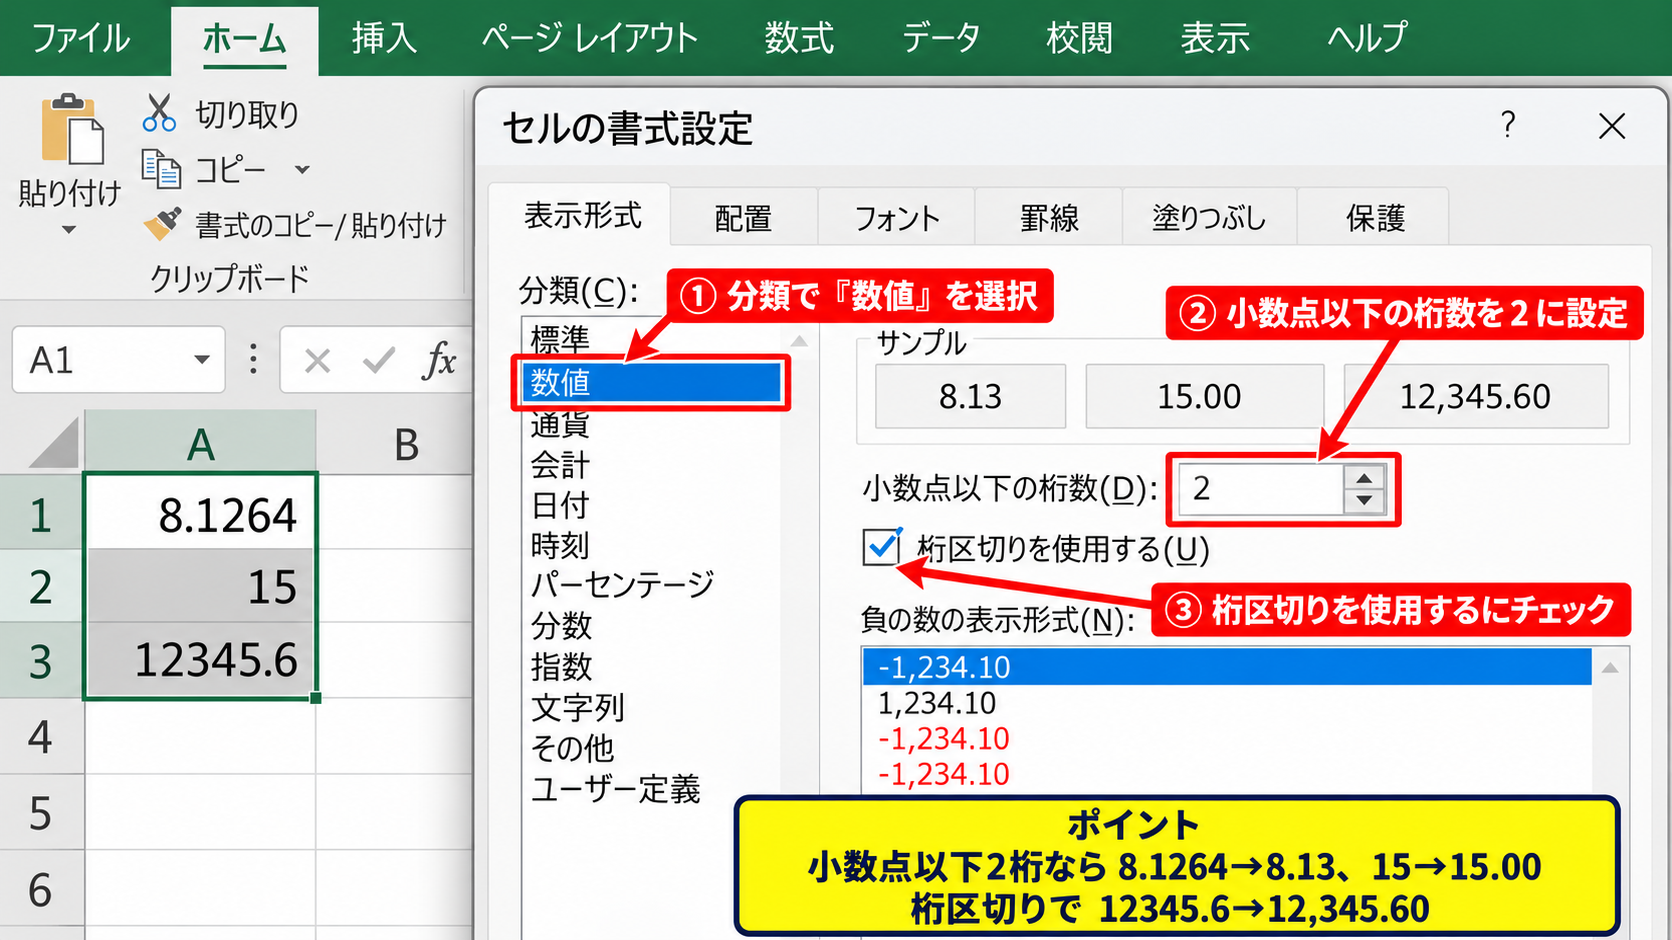Click the 切り取り label button
Viewport: 1672px width, 940px height.
click(x=247, y=114)
